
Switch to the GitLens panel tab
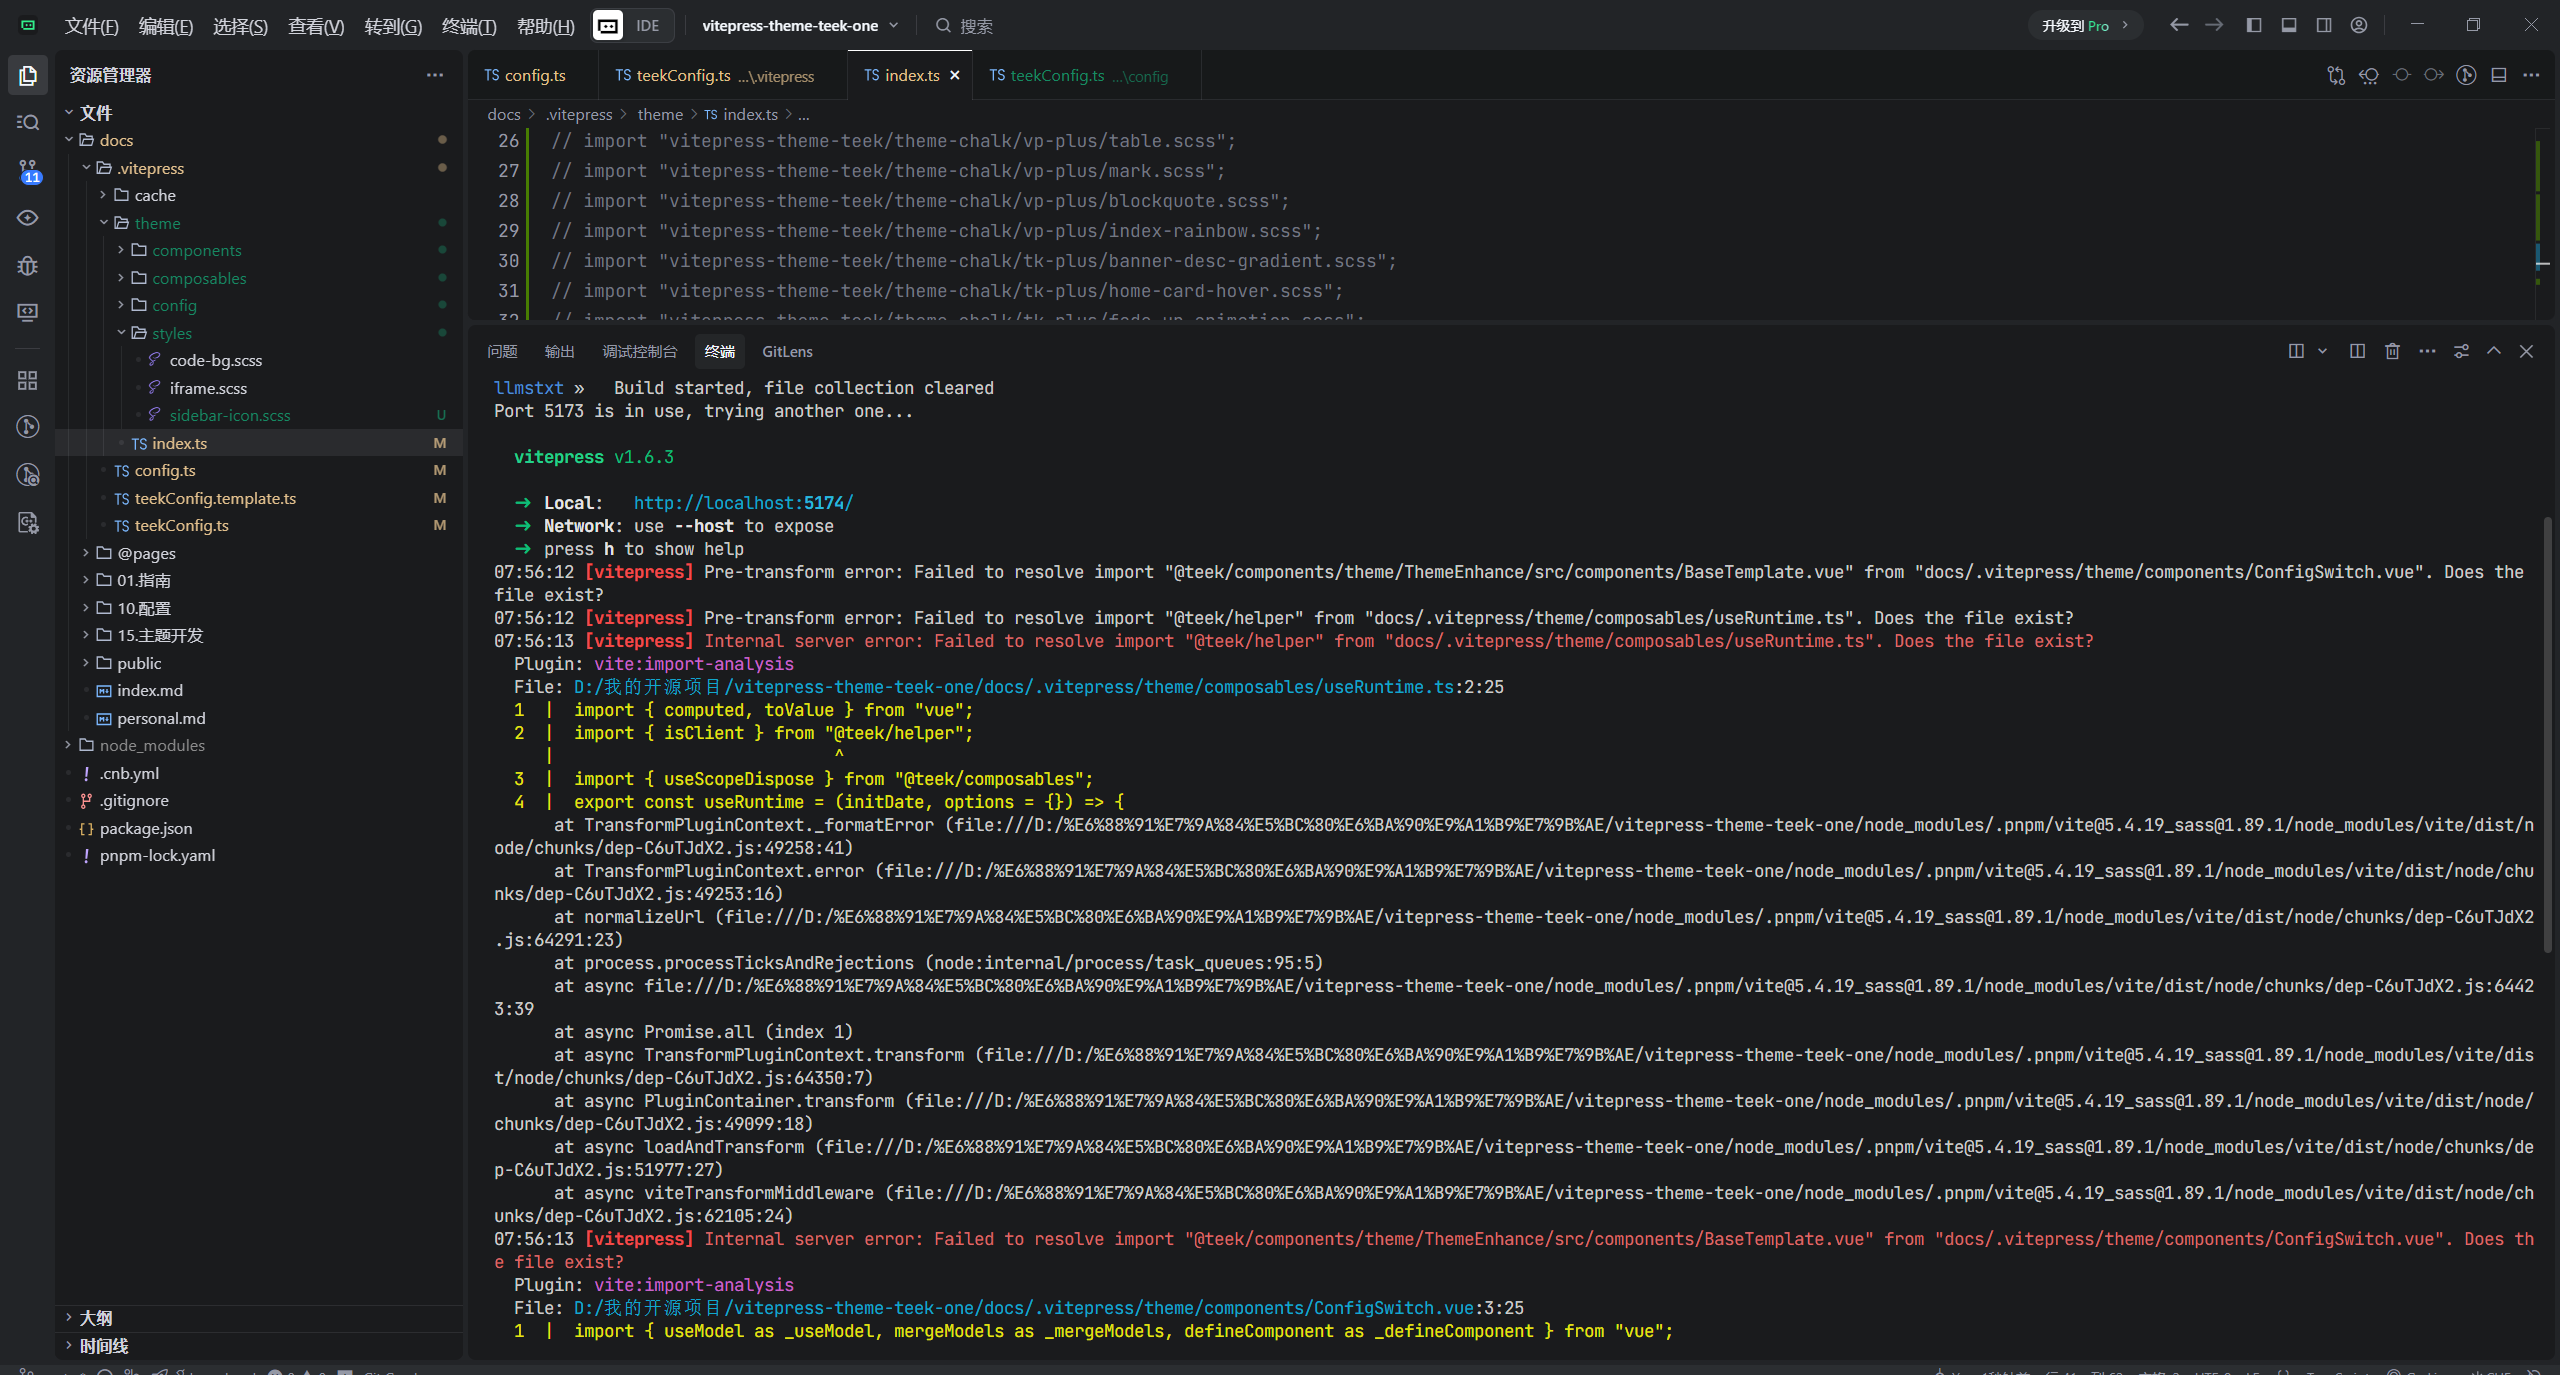[x=787, y=351]
